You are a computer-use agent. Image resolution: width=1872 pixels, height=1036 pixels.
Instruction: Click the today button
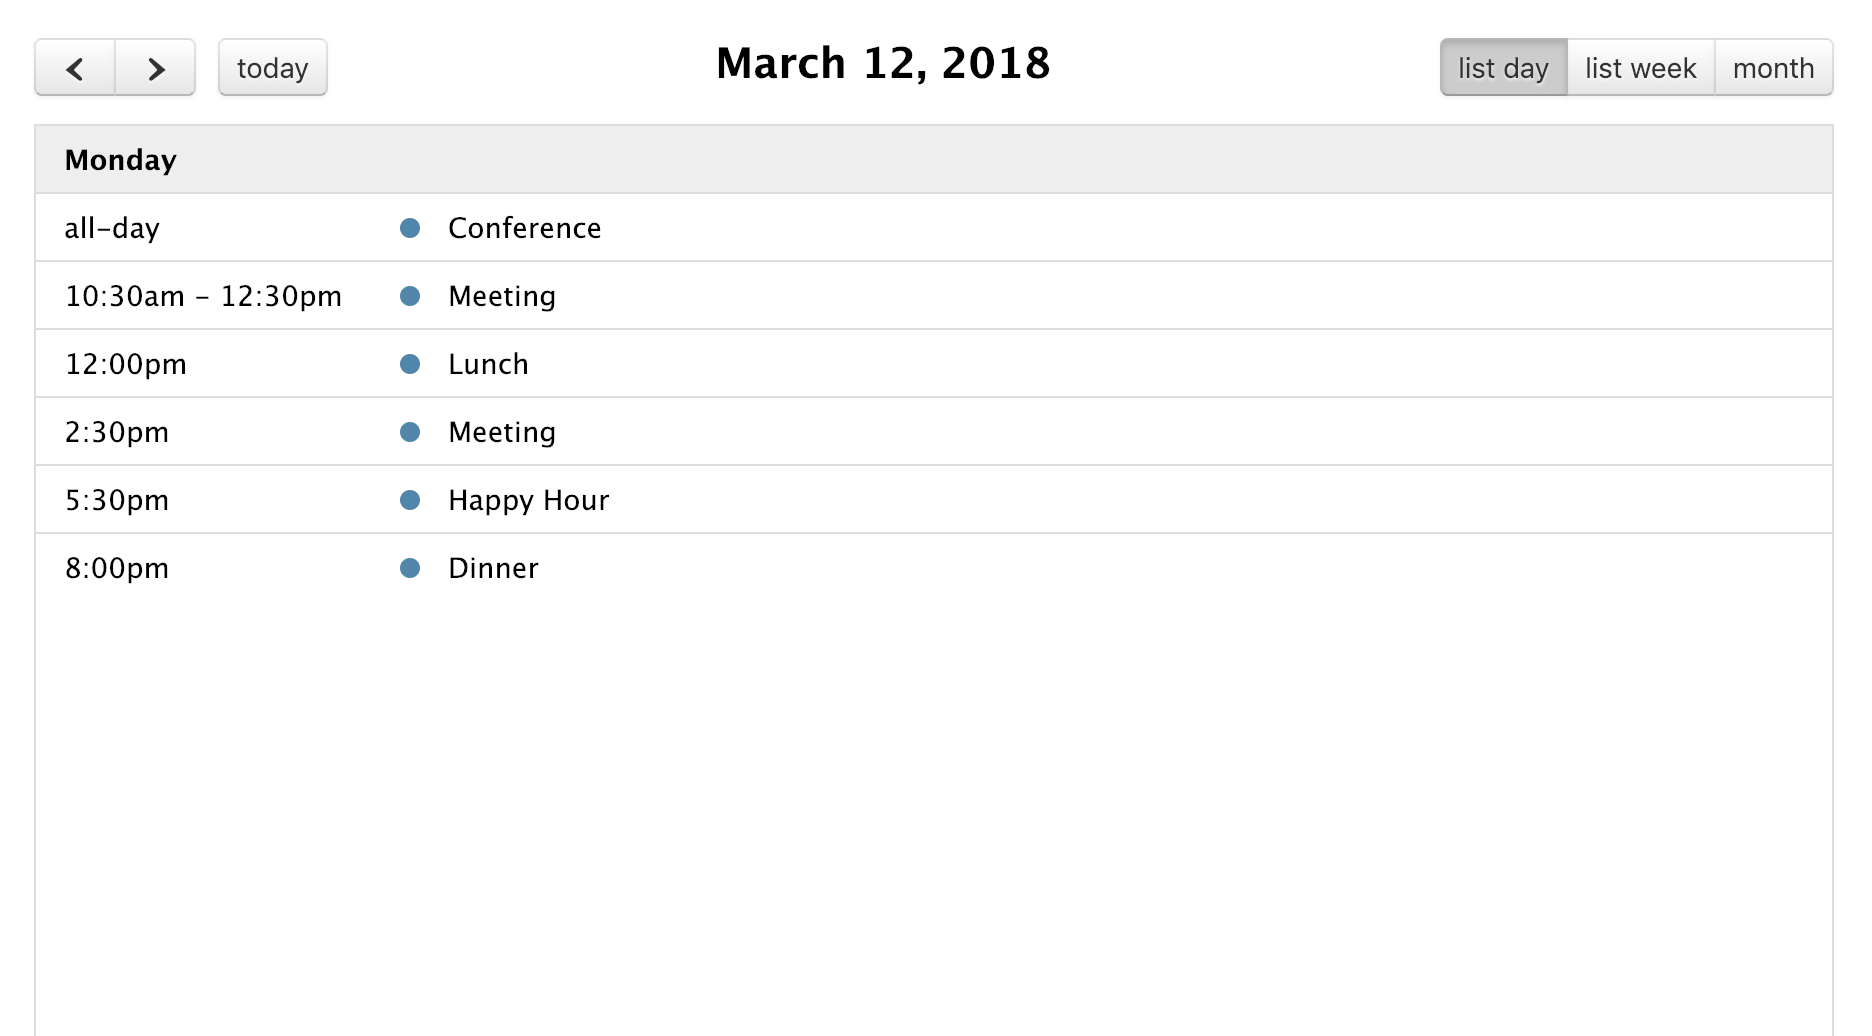tap(272, 68)
